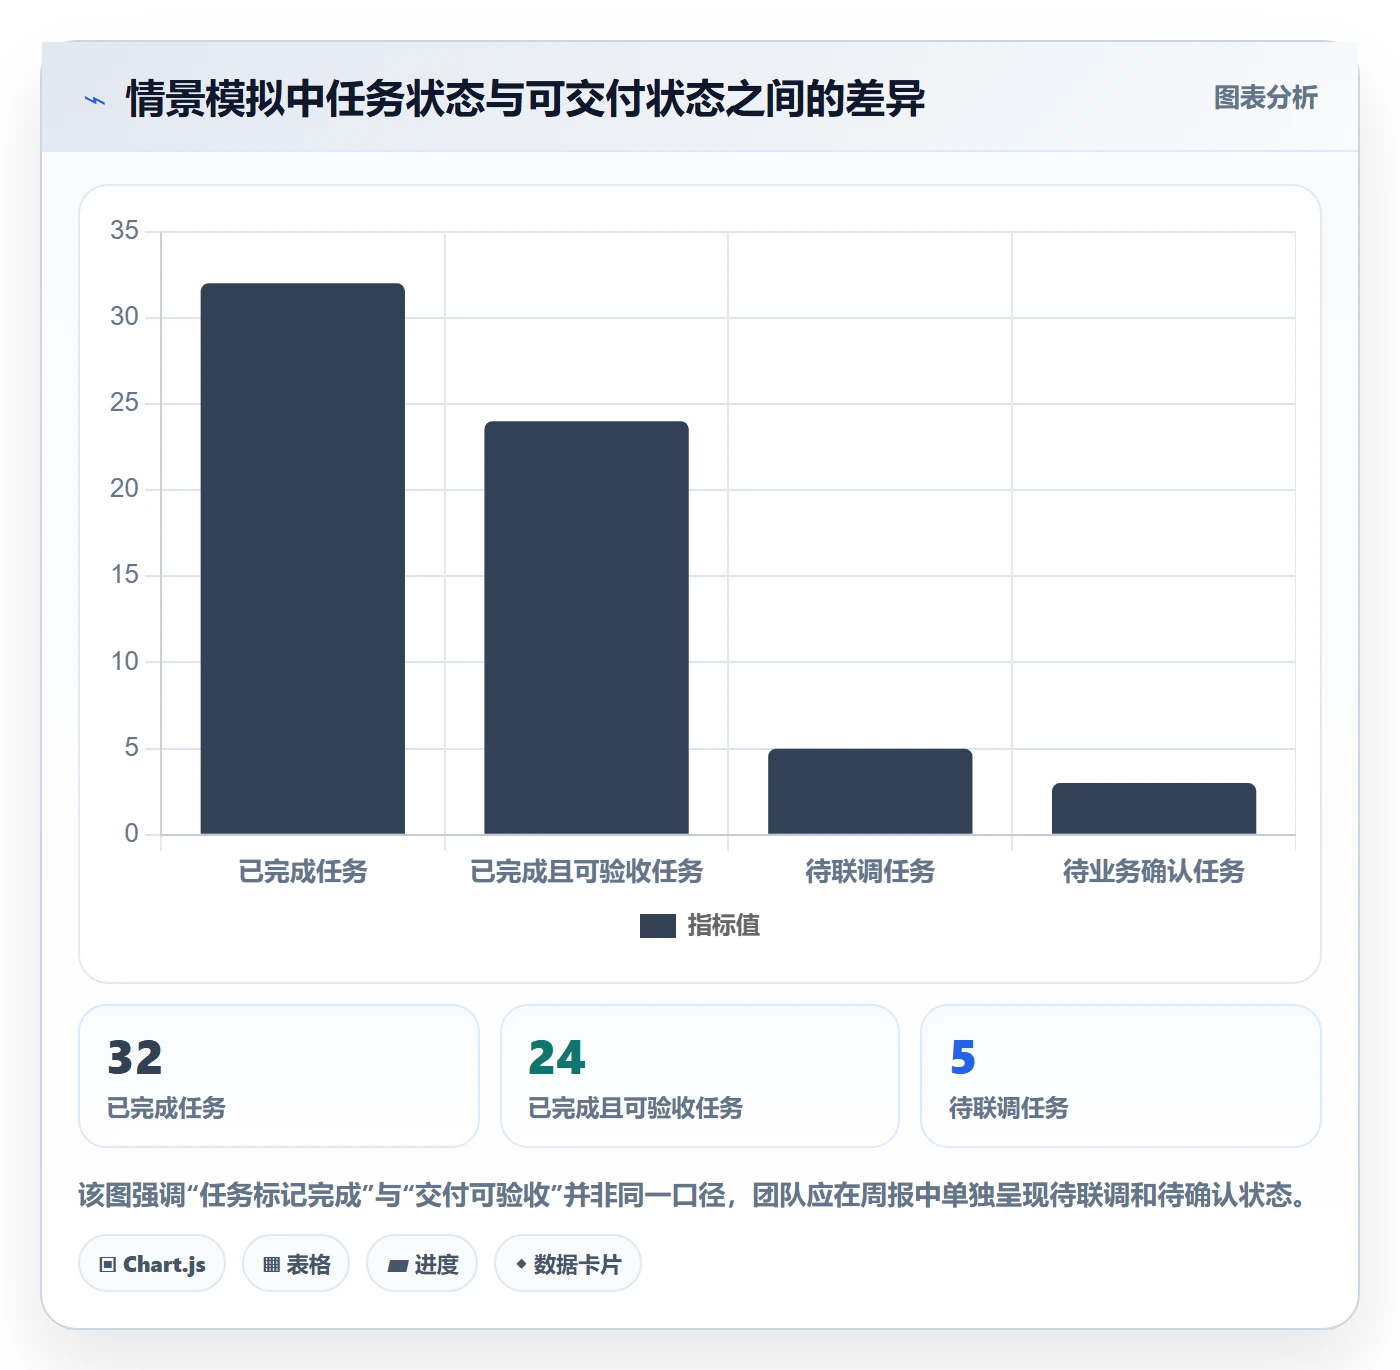The image size is (1400, 1370).
Task: Click the 图表分析 label in the header
Action: [1265, 98]
